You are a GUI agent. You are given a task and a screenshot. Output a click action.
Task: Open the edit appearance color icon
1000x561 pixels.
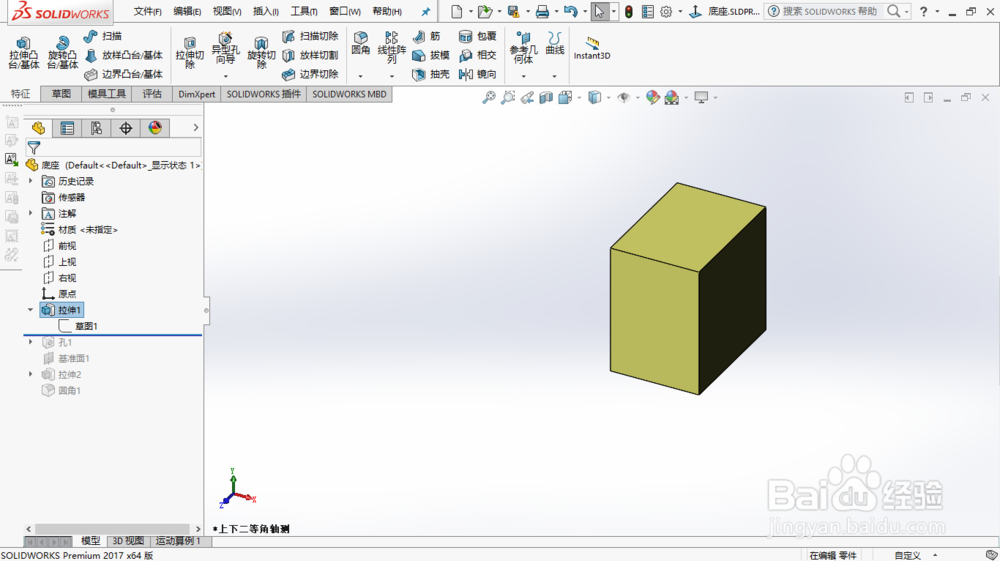pos(652,98)
